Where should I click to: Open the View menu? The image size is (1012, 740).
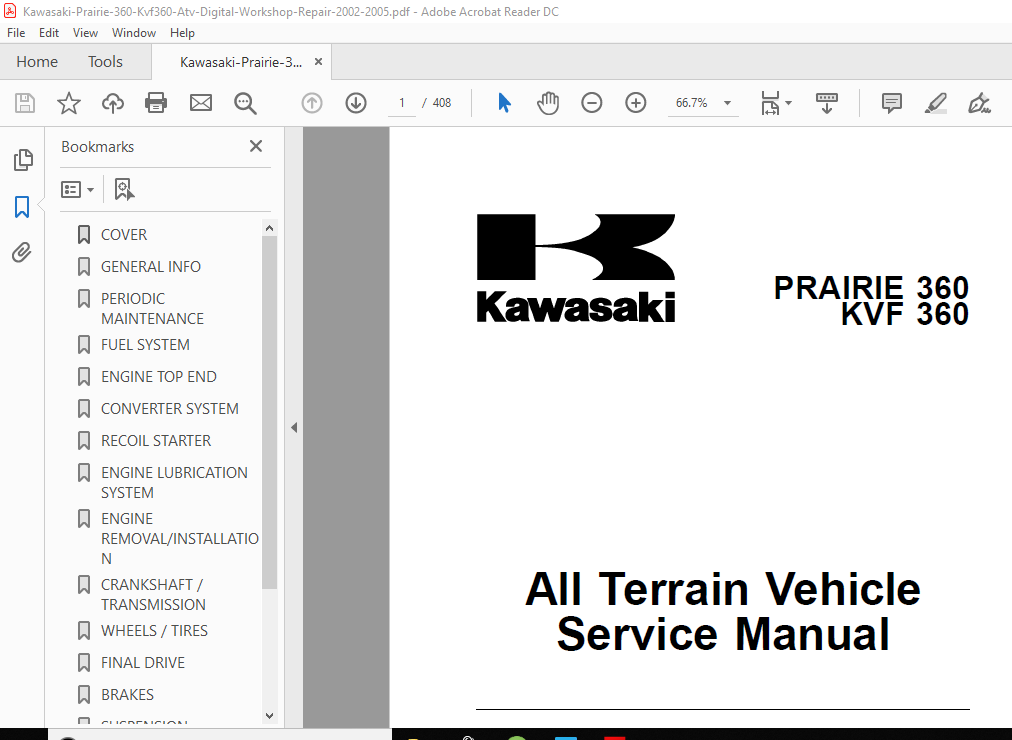(85, 33)
